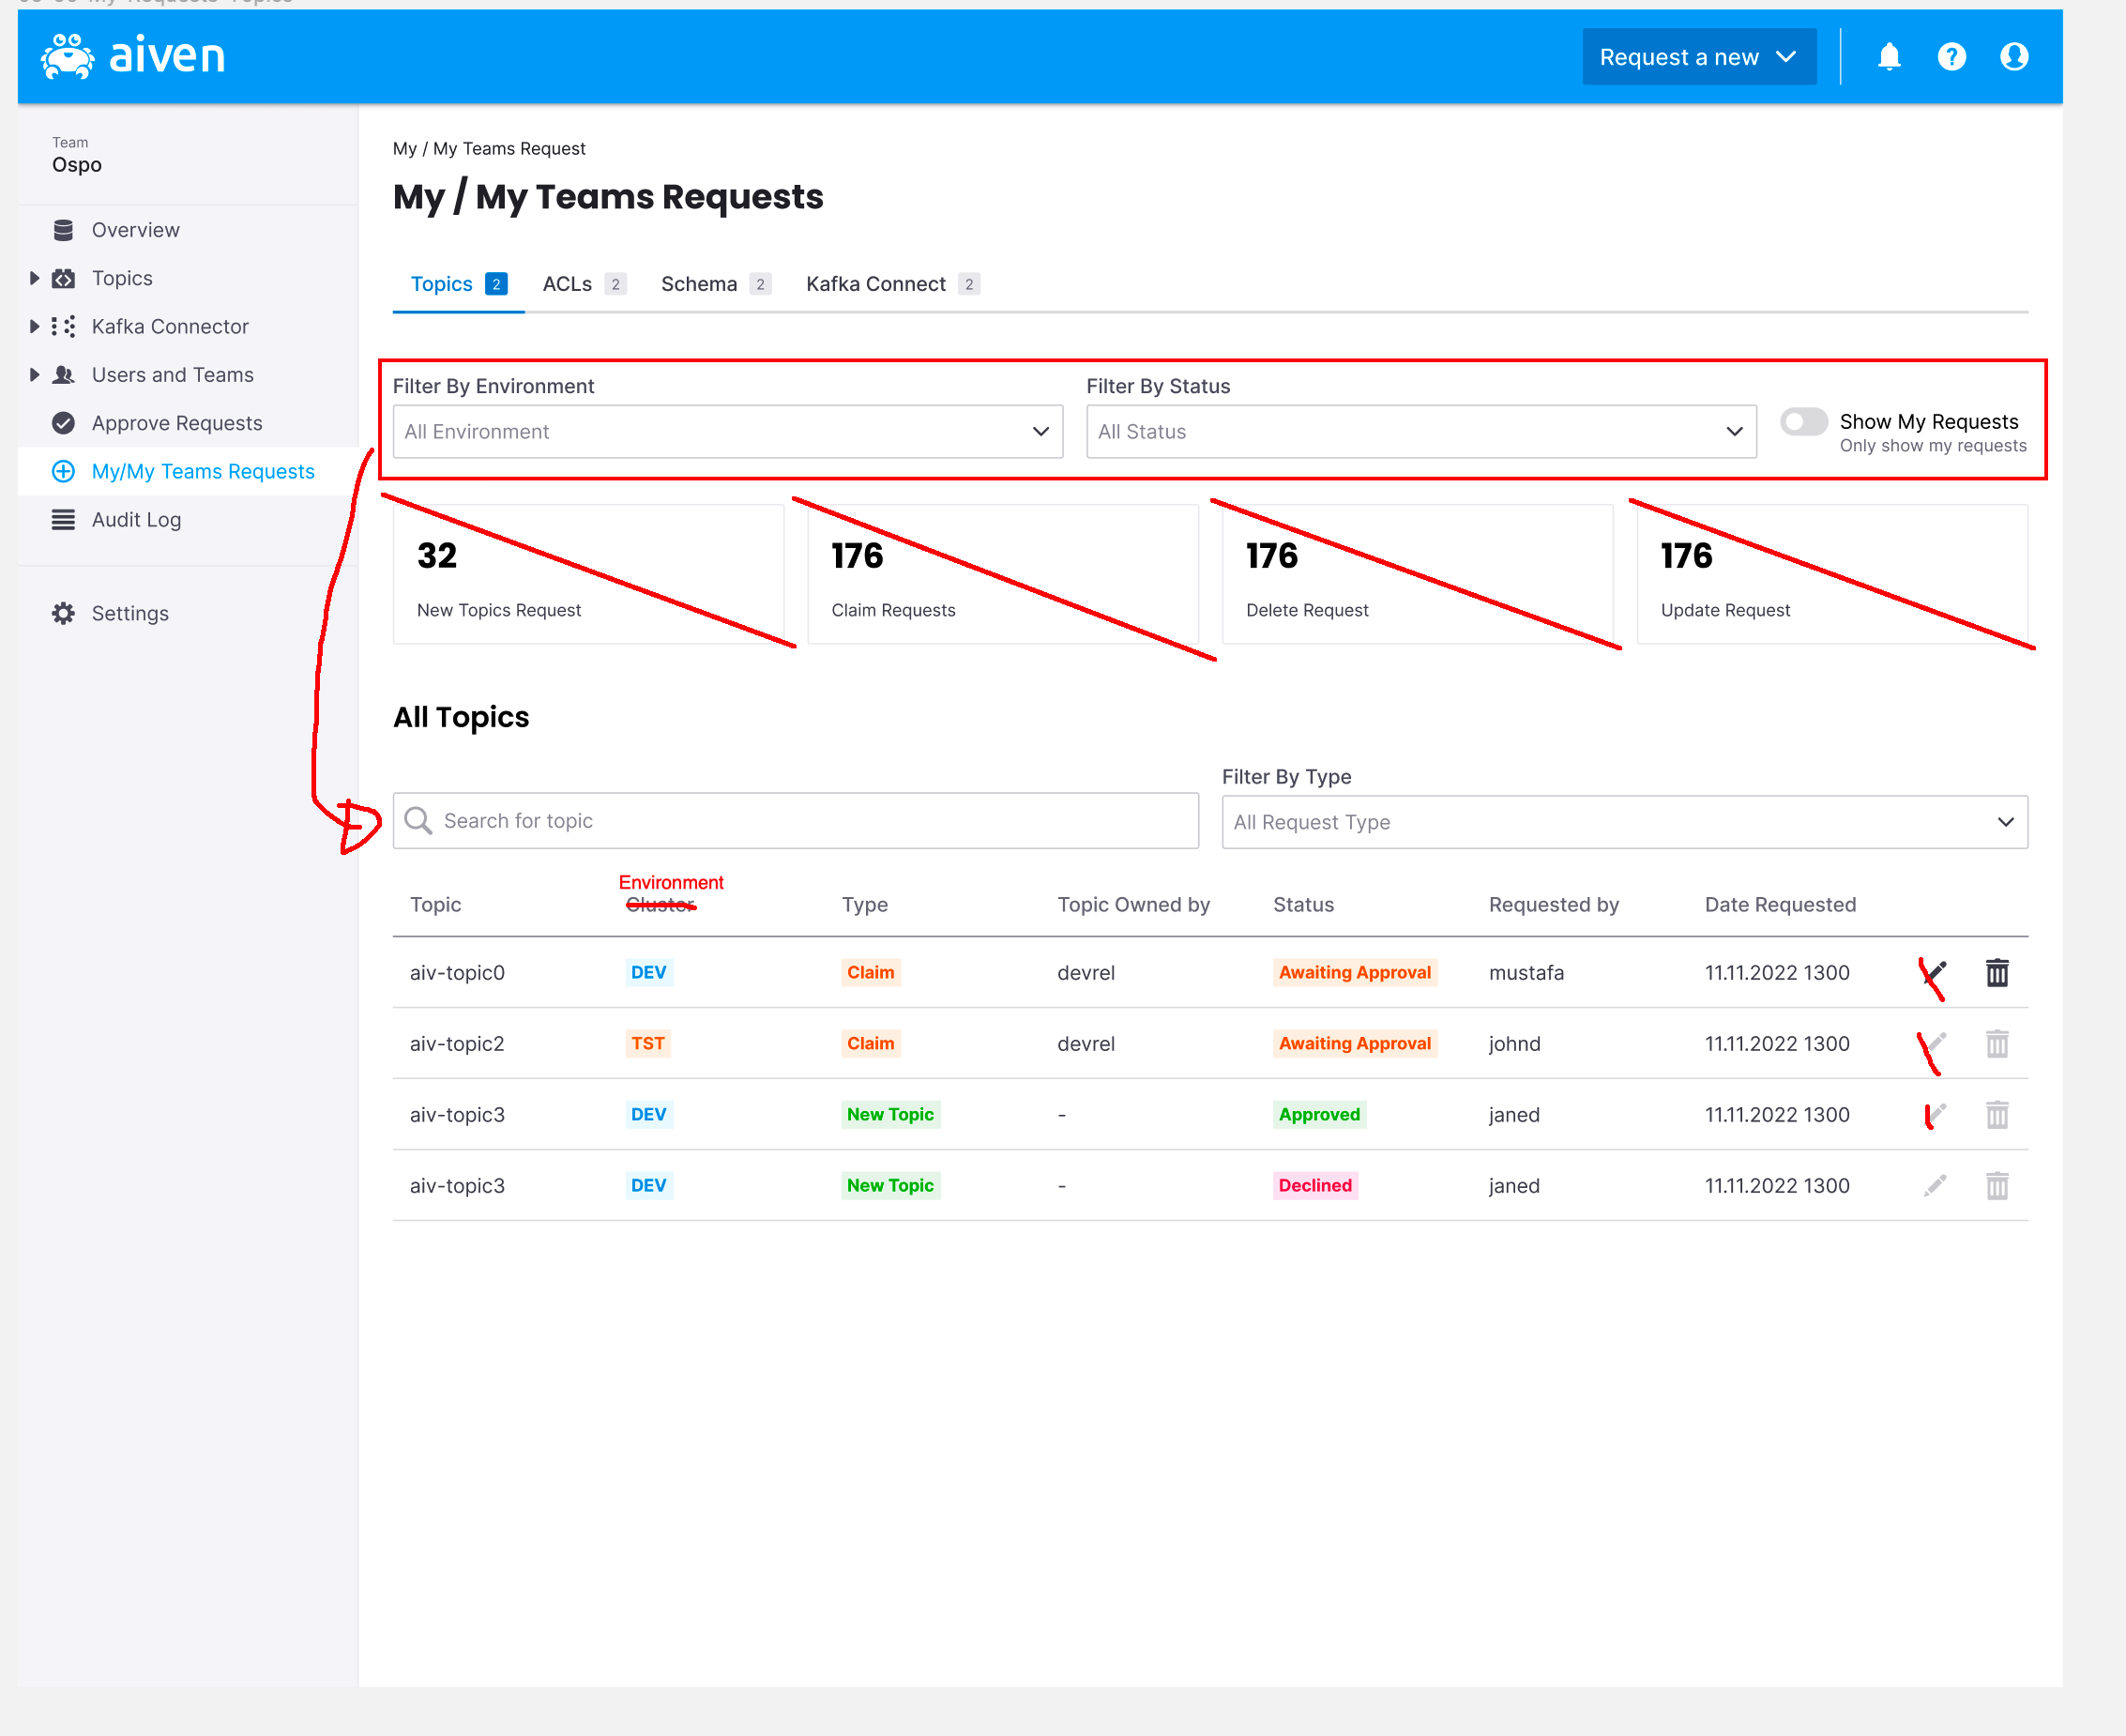2126x1736 pixels.
Task: Click the notifications bell icon
Action: pyautogui.click(x=1888, y=57)
